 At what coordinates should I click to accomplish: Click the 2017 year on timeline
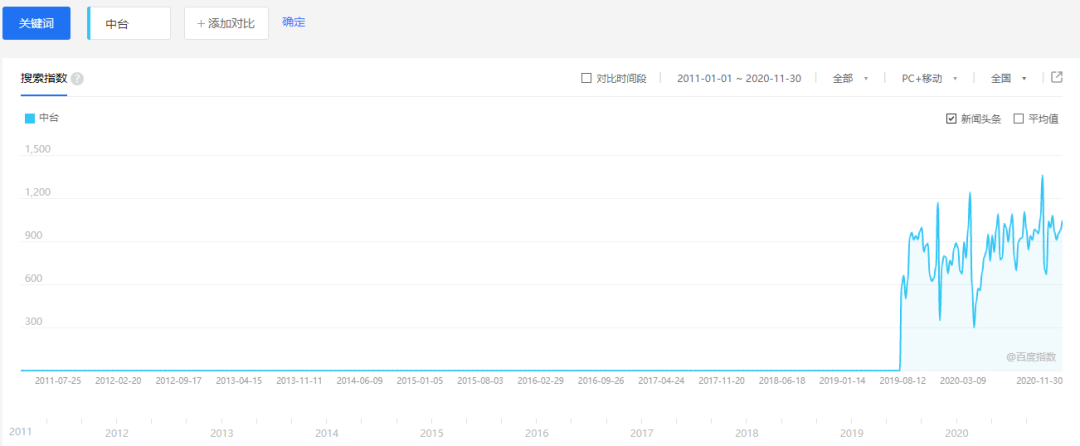tap(641, 434)
